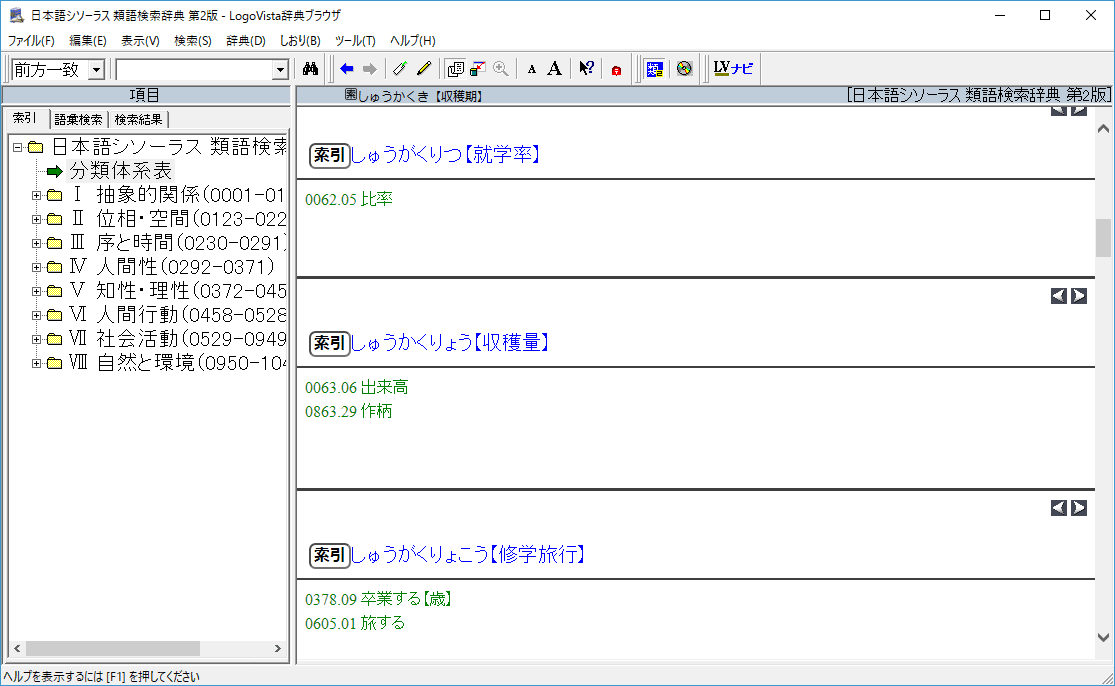Open link 0863.29 作柄

pos(348,412)
